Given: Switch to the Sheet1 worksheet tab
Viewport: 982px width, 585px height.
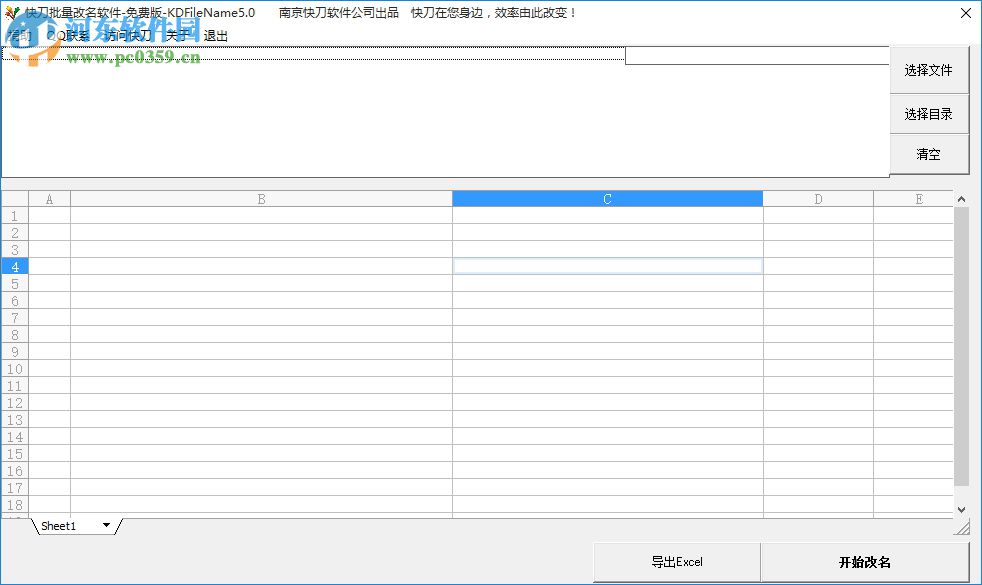Looking at the screenshot, I should click(x=60, y=525).
